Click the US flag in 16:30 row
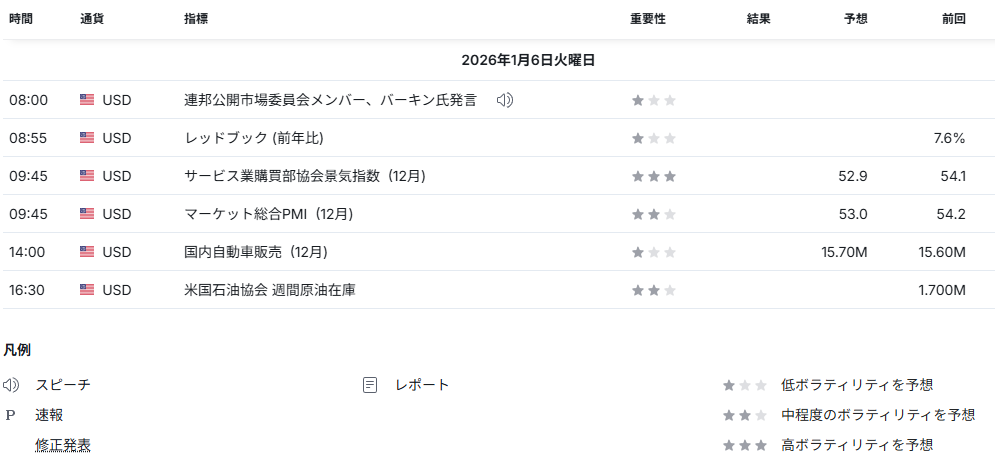 87,290
